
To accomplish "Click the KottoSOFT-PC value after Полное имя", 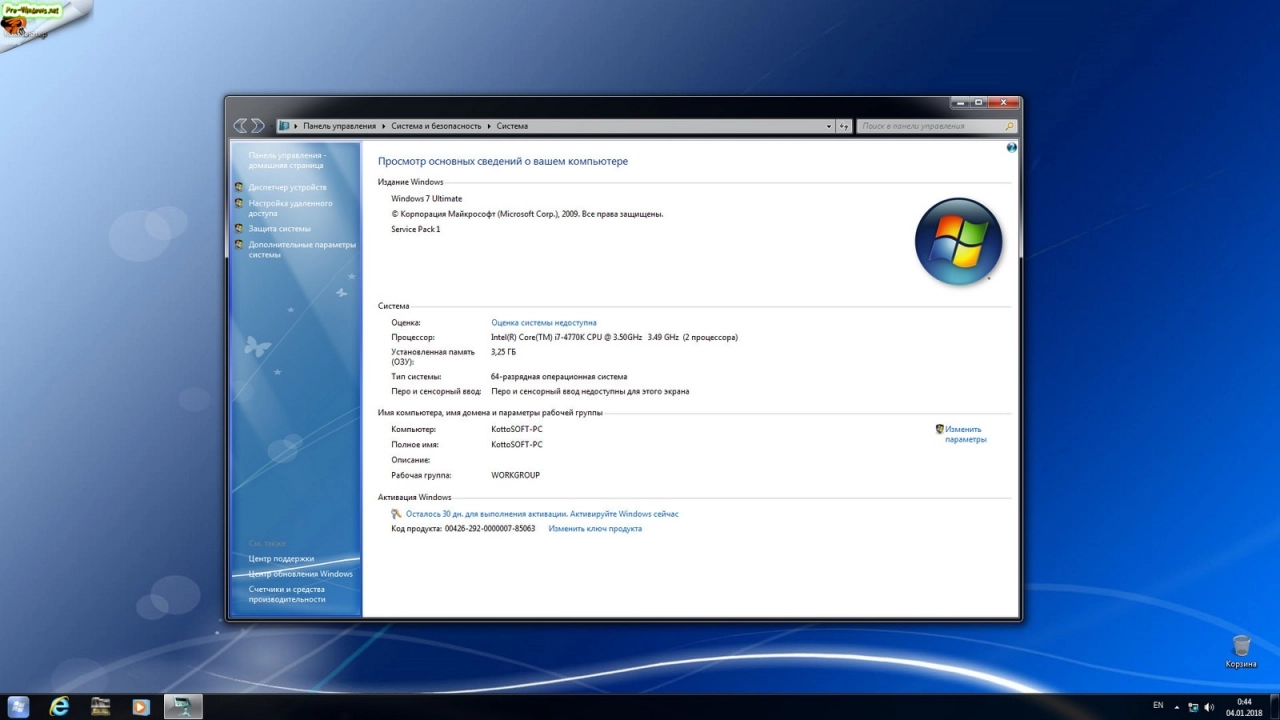I will [x=517, y=444].
